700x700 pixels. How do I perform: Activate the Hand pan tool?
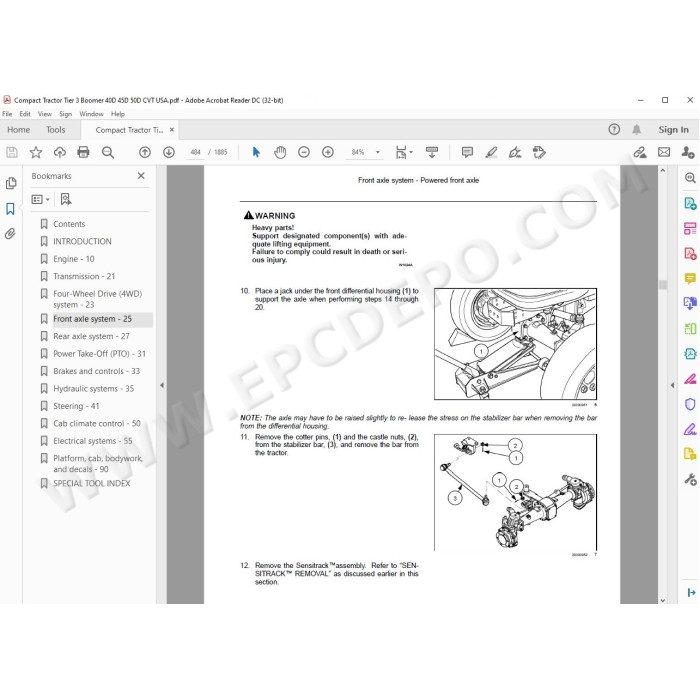[x=280, y=152]
